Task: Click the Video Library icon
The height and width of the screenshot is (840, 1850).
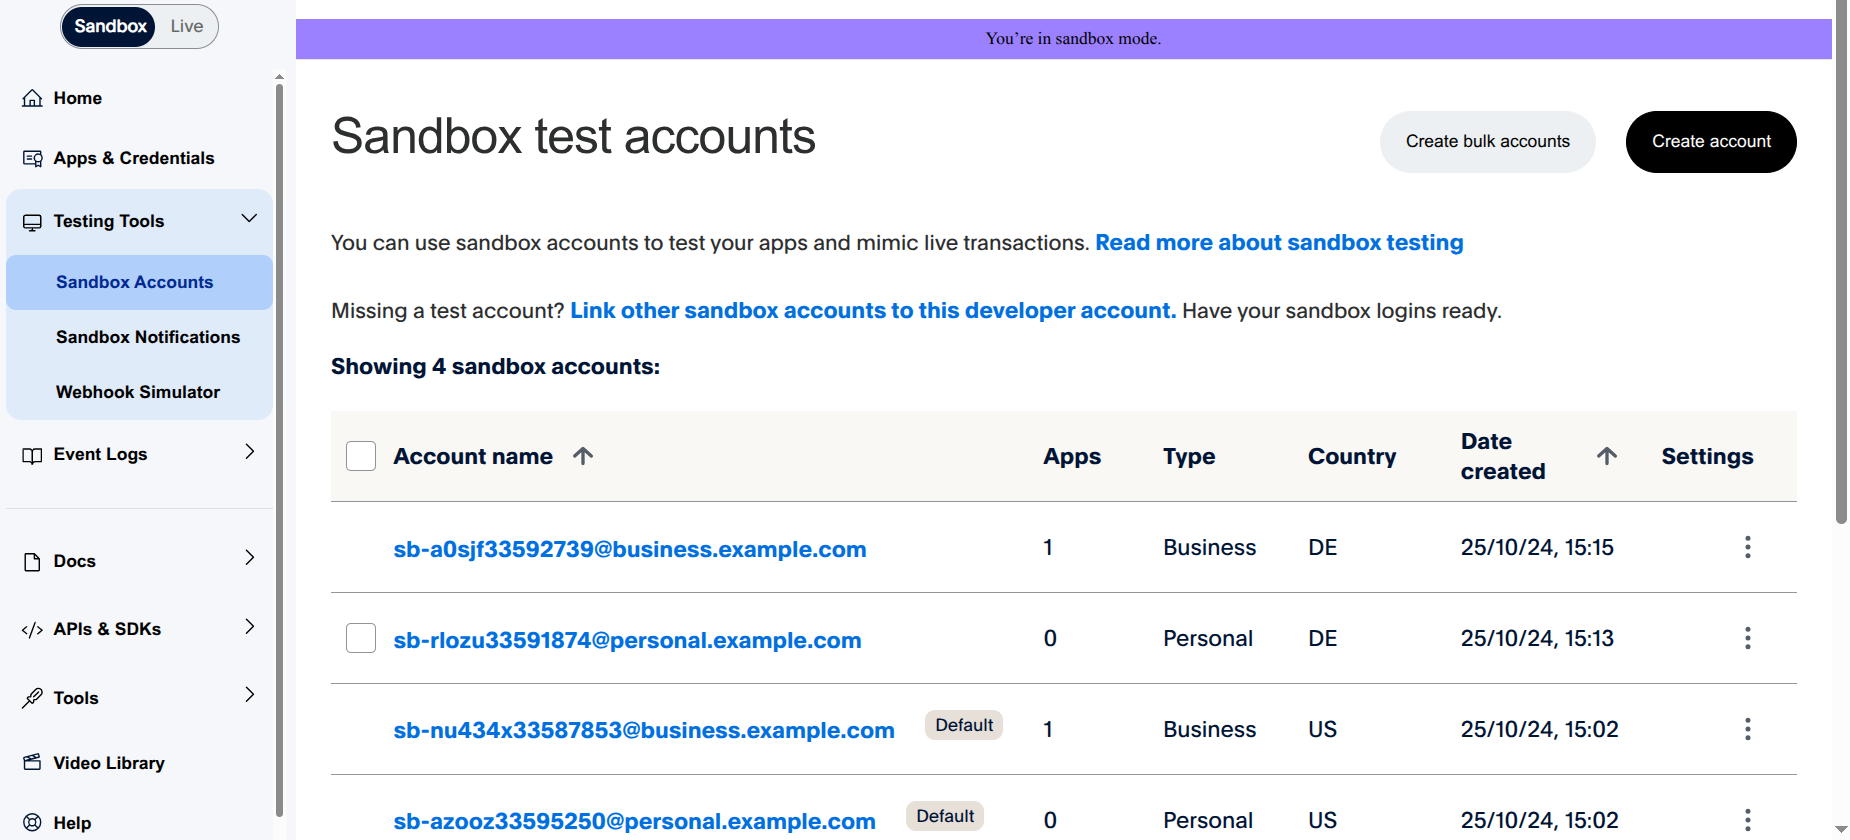Action: pos(32,763)
